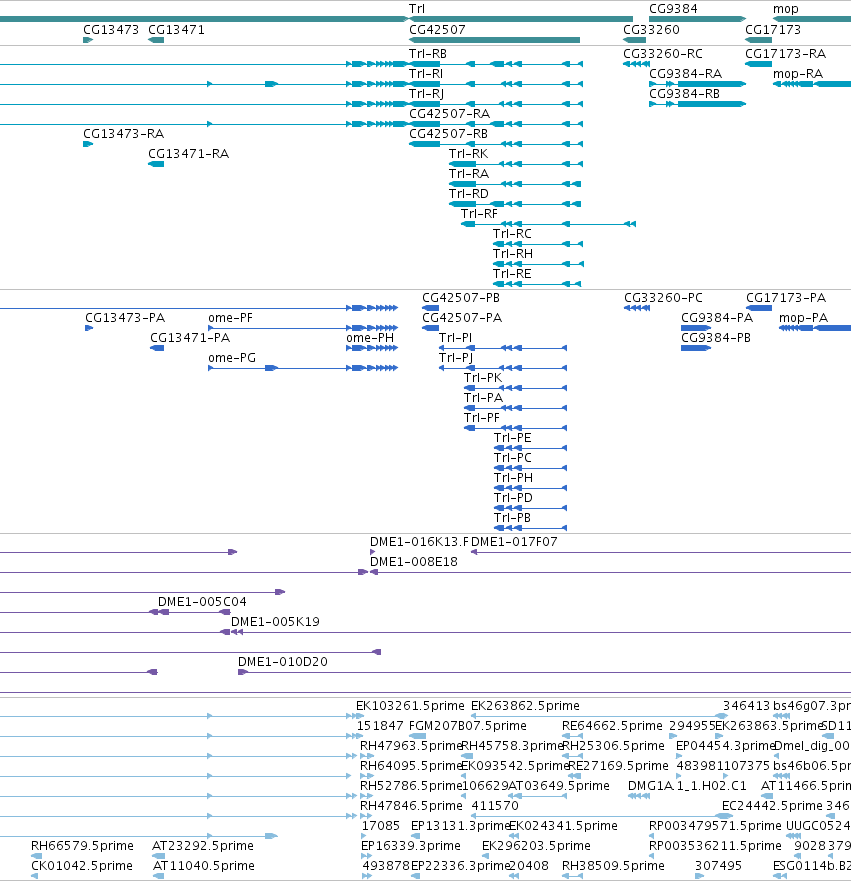Click the Trl-RB transcript label
851x881 pixels.
pos(427,54)
